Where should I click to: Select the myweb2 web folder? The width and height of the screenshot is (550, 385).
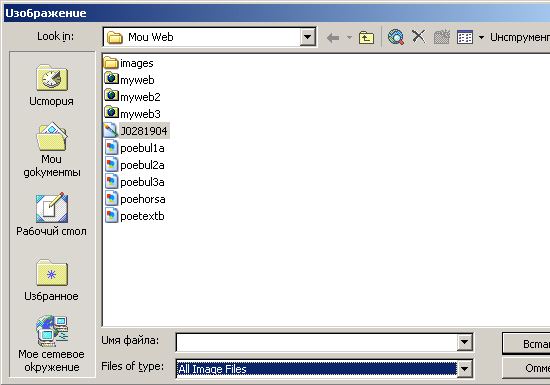pos(132,97)
